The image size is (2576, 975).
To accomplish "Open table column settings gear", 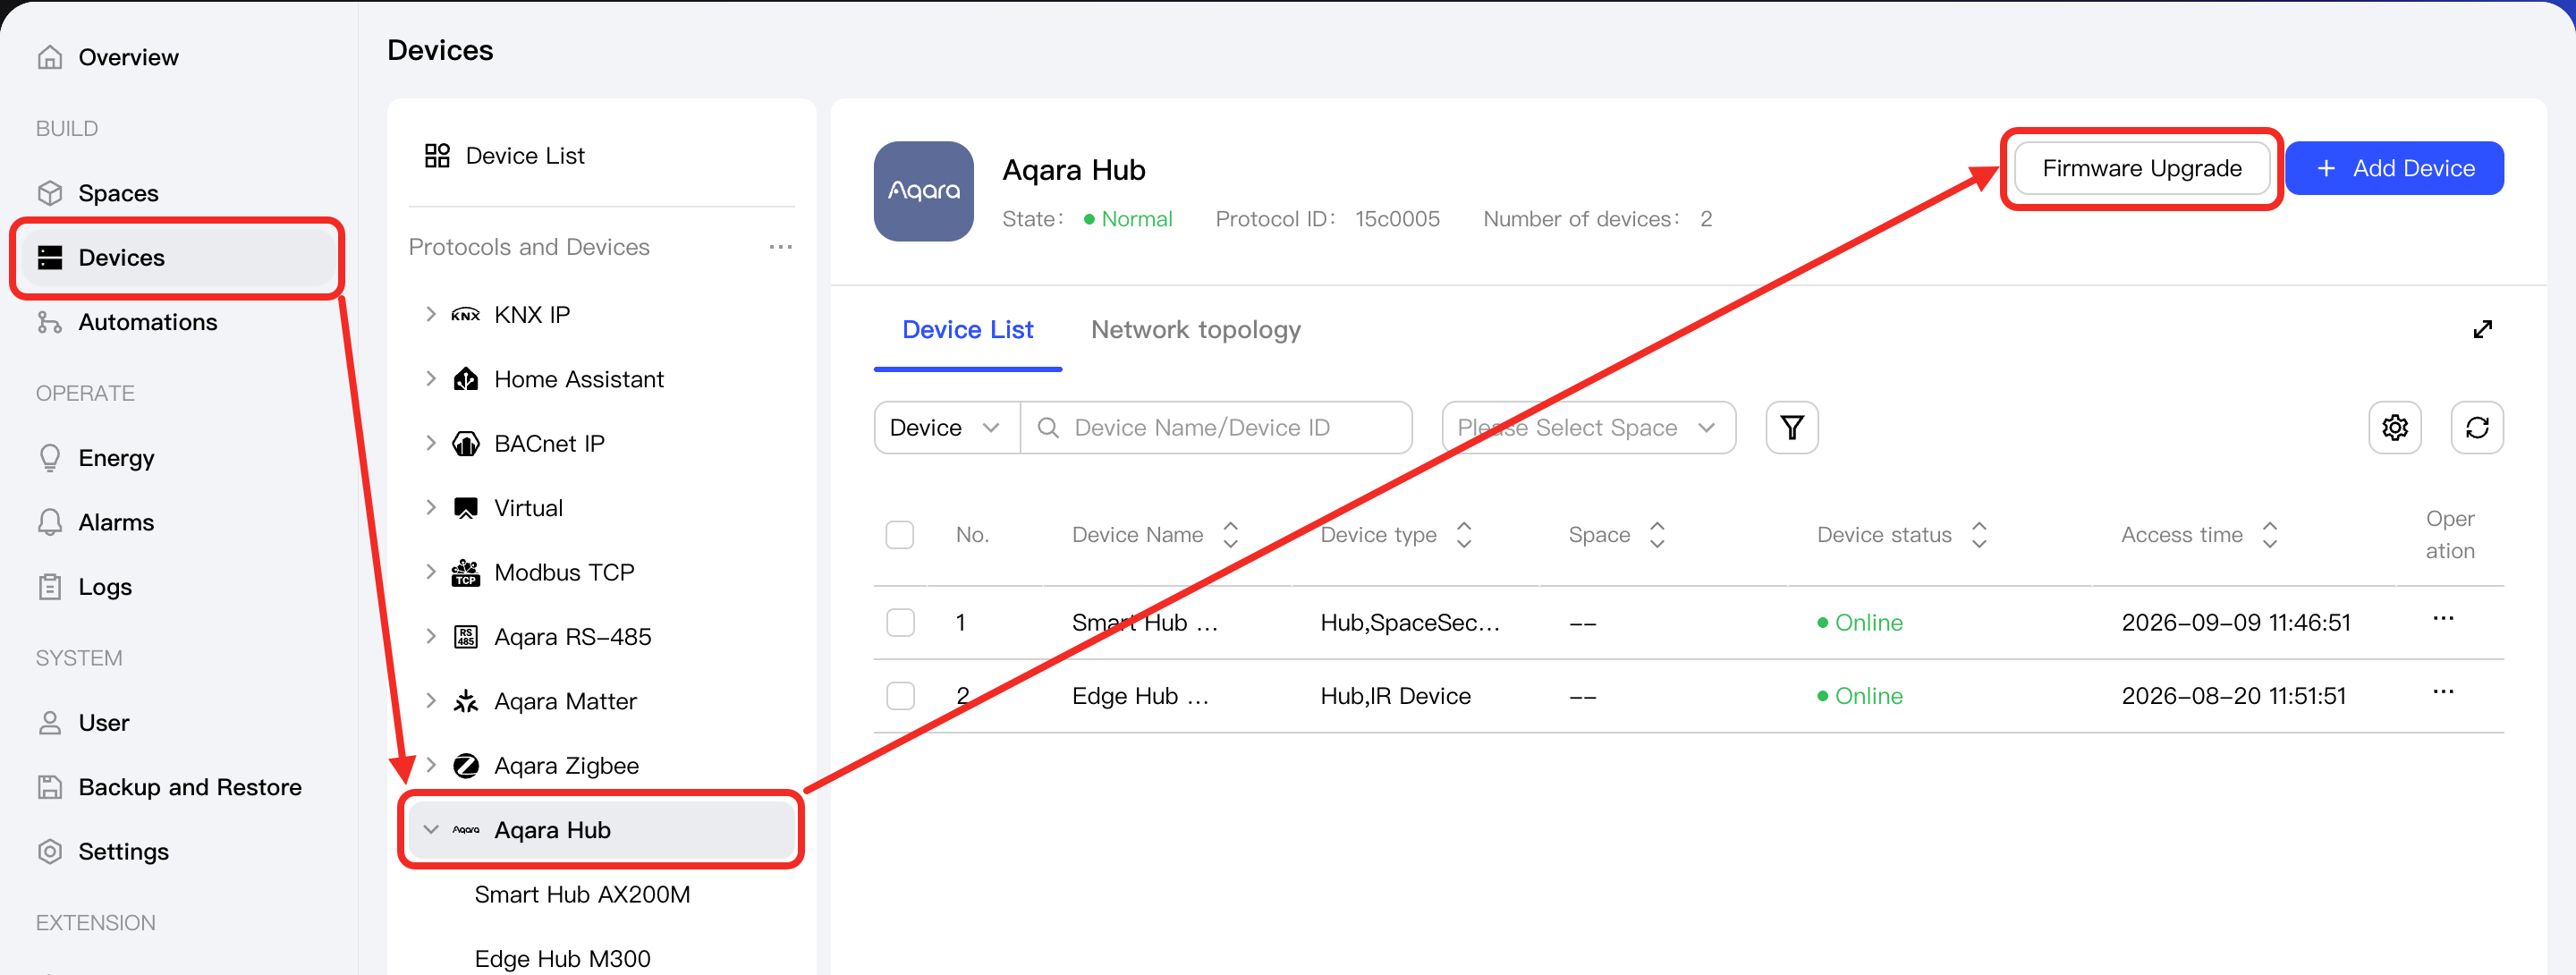I will pyautogui.click(x=2395, y=428).
